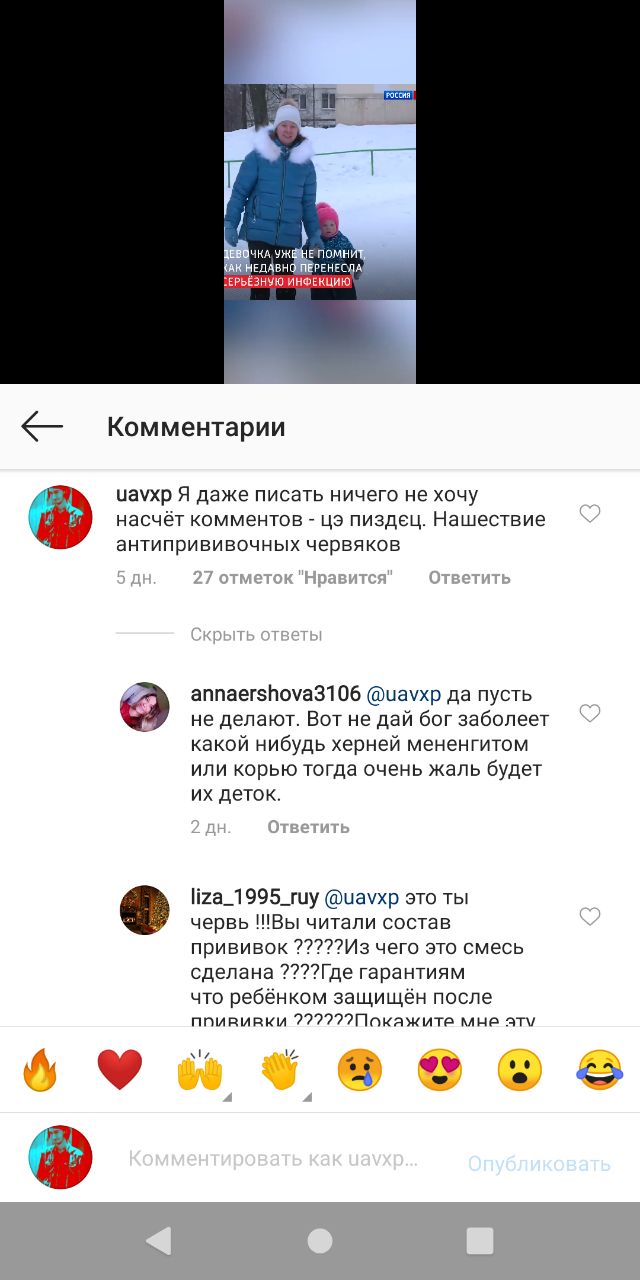Collapse replies via Скрыть ответы
The image size is (640, 1280).
(256, 634)
